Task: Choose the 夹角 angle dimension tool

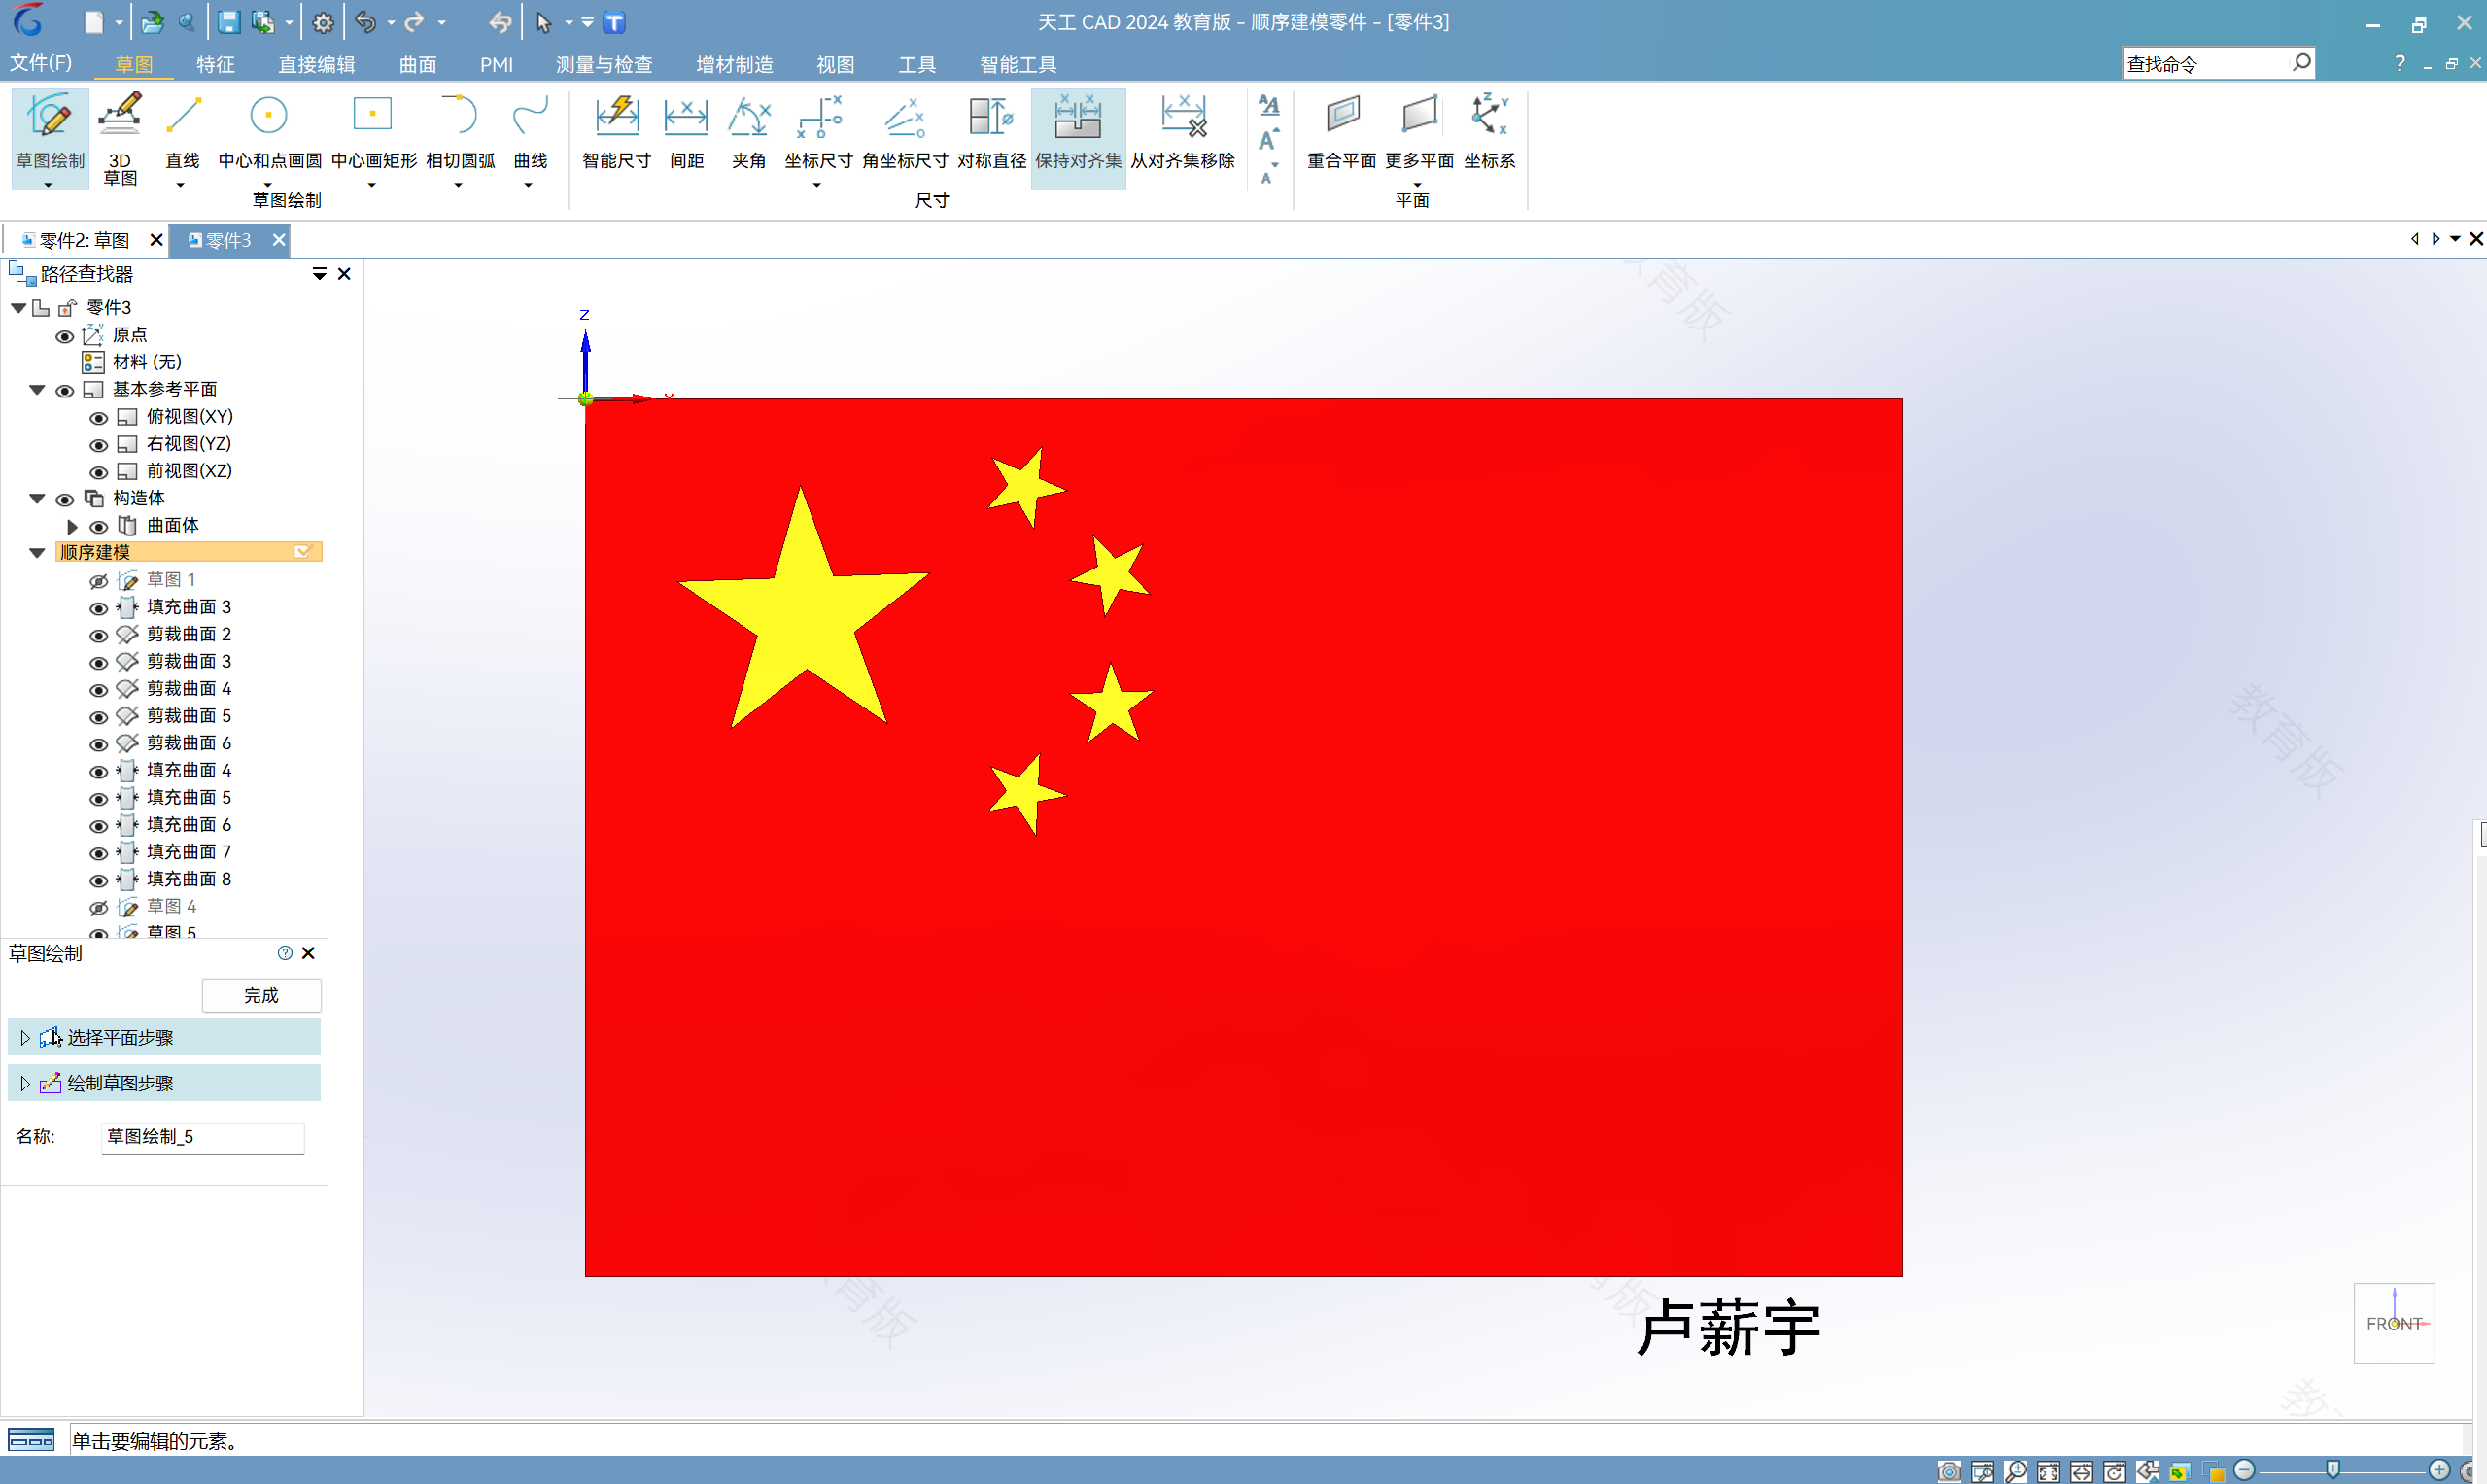Action: pyautogui.click(x=748, y=132)
